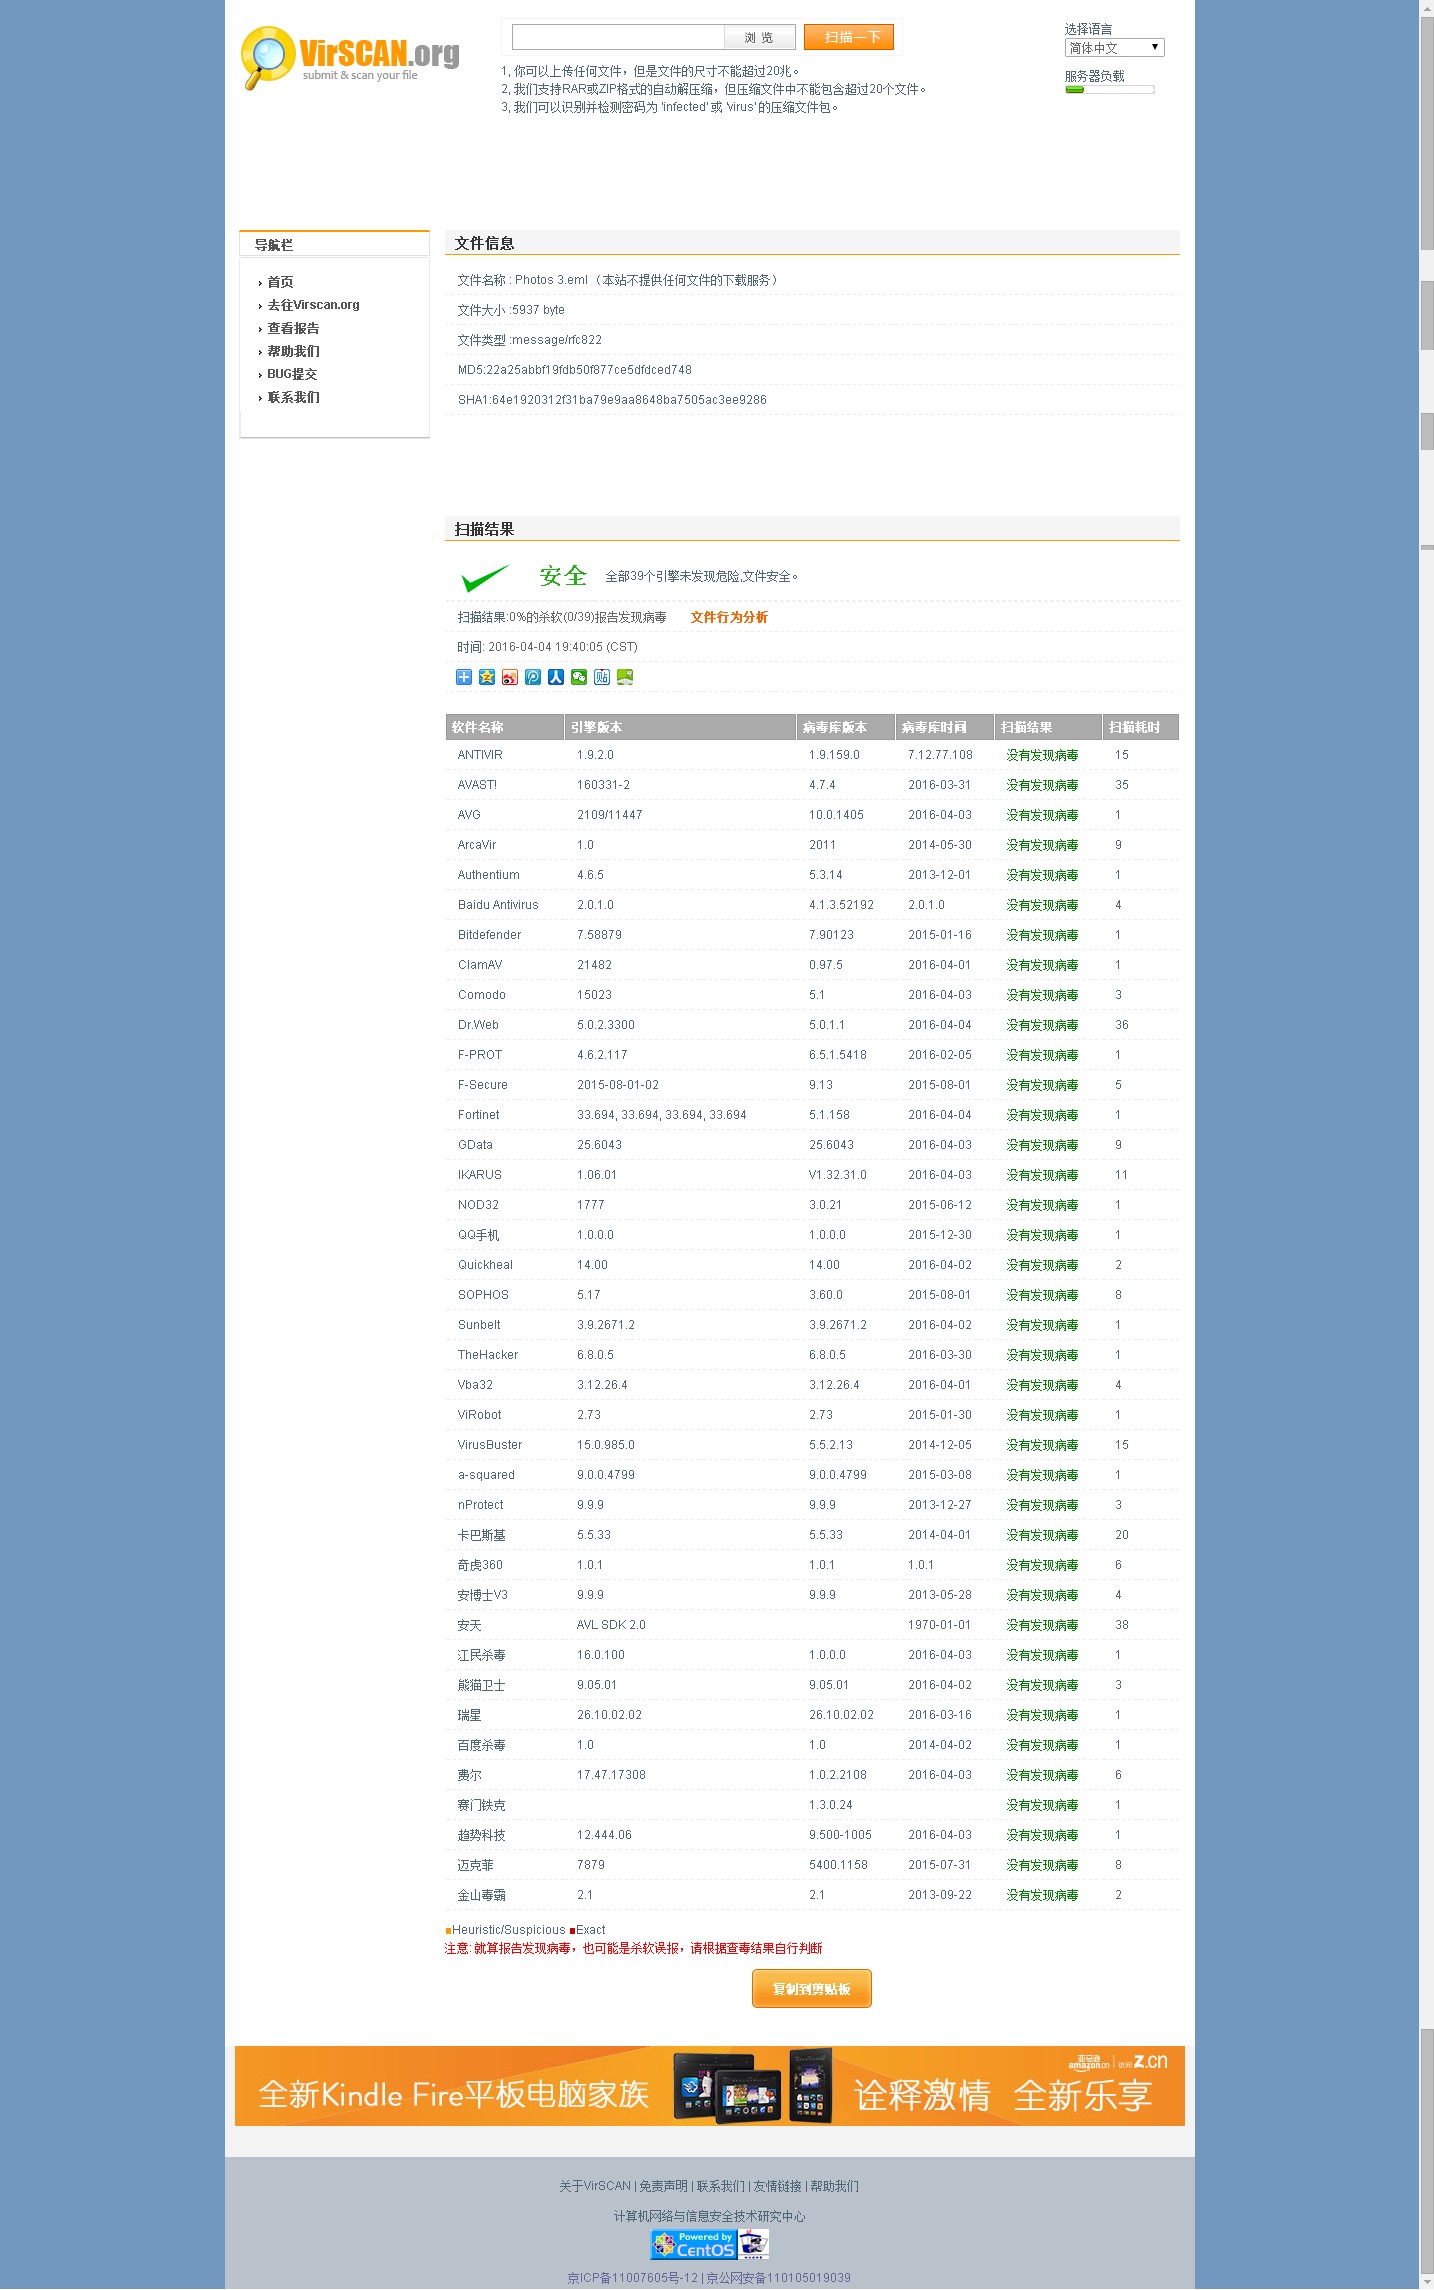Viewport: 1434px width, 2290px height.
Task: Click into the file path input field
Action: pos(618,37)
